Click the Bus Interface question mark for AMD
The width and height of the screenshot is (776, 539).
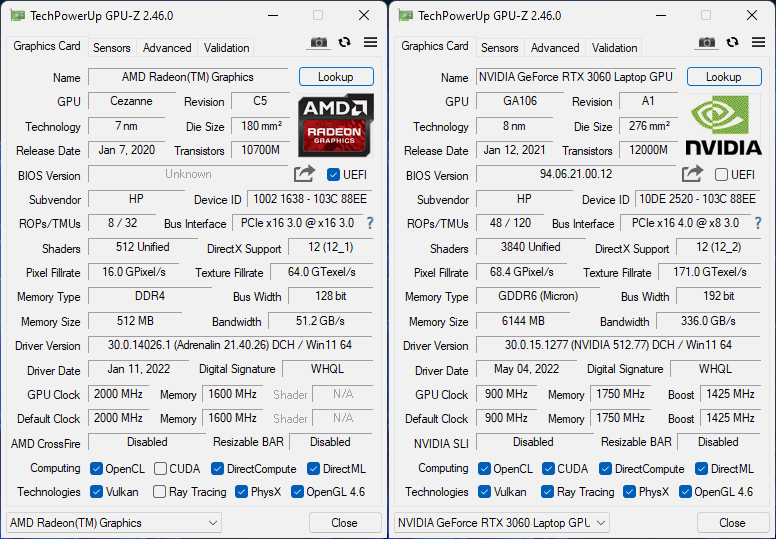click(x=369, y=223)
